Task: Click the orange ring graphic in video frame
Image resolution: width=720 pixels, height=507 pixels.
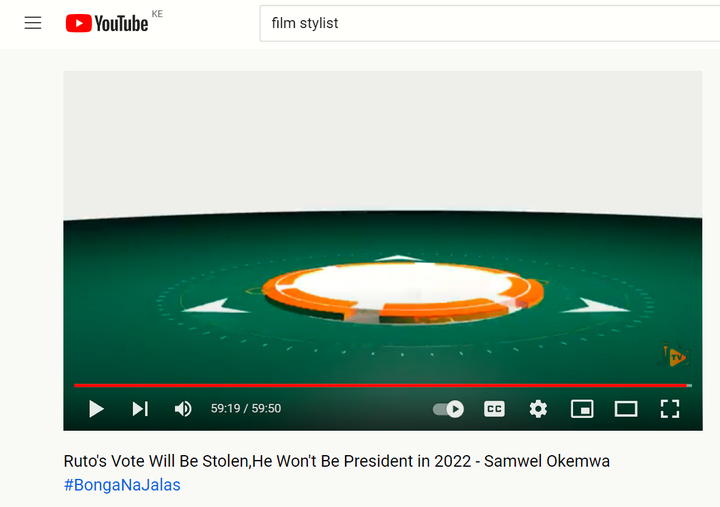Action: point(403,292)
